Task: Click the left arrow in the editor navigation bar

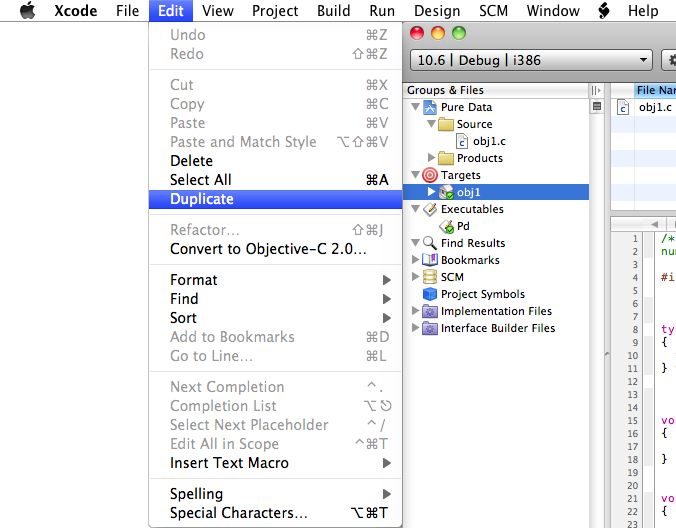Action: [655, 224]
